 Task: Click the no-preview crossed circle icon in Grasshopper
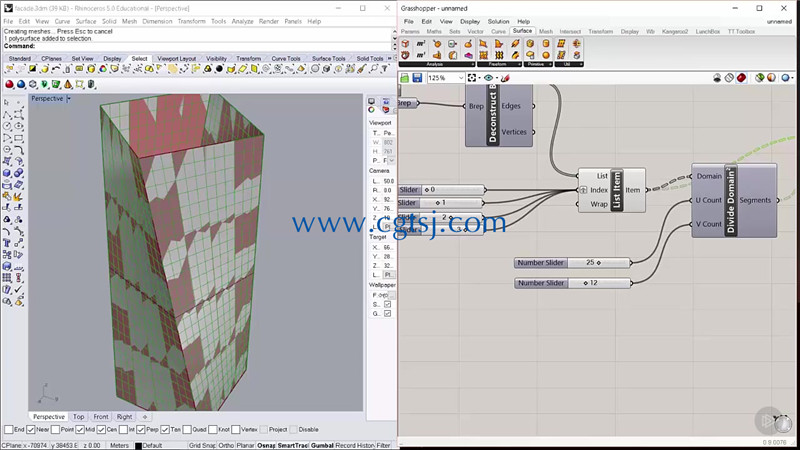729,78
